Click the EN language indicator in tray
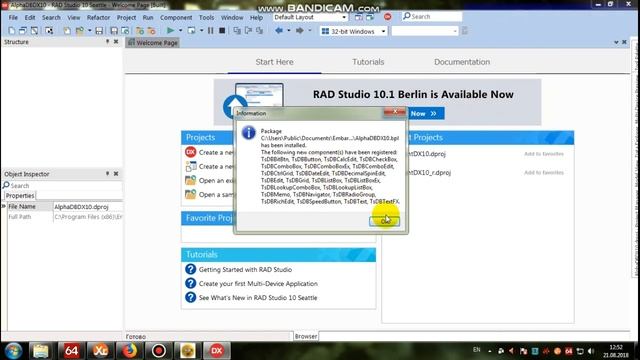 click(x=476, y=350)
